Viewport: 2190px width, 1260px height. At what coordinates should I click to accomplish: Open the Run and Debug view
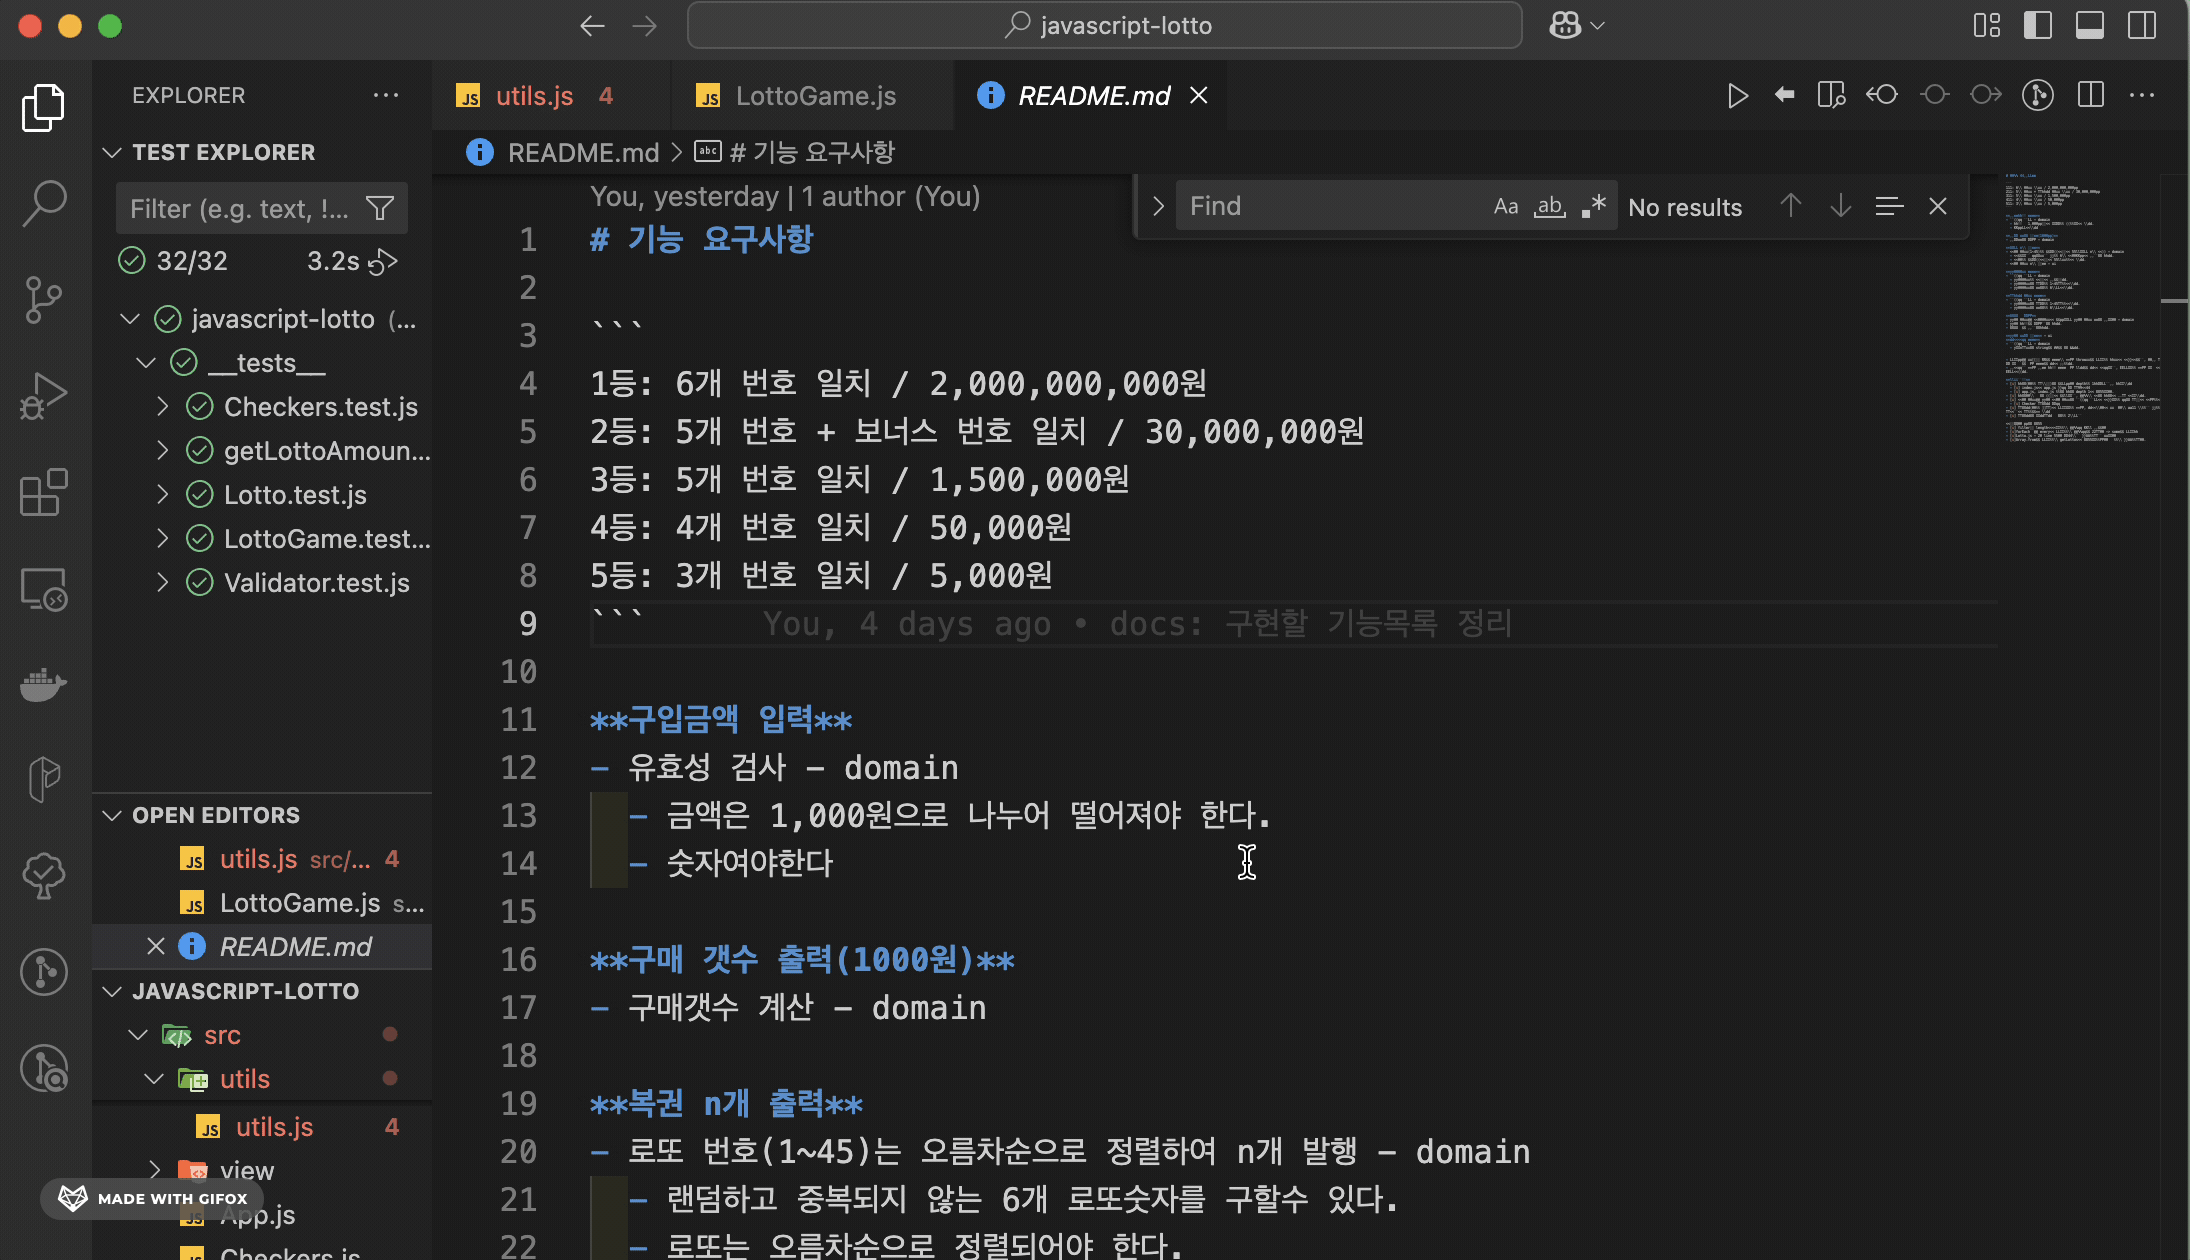coord(43,396)
